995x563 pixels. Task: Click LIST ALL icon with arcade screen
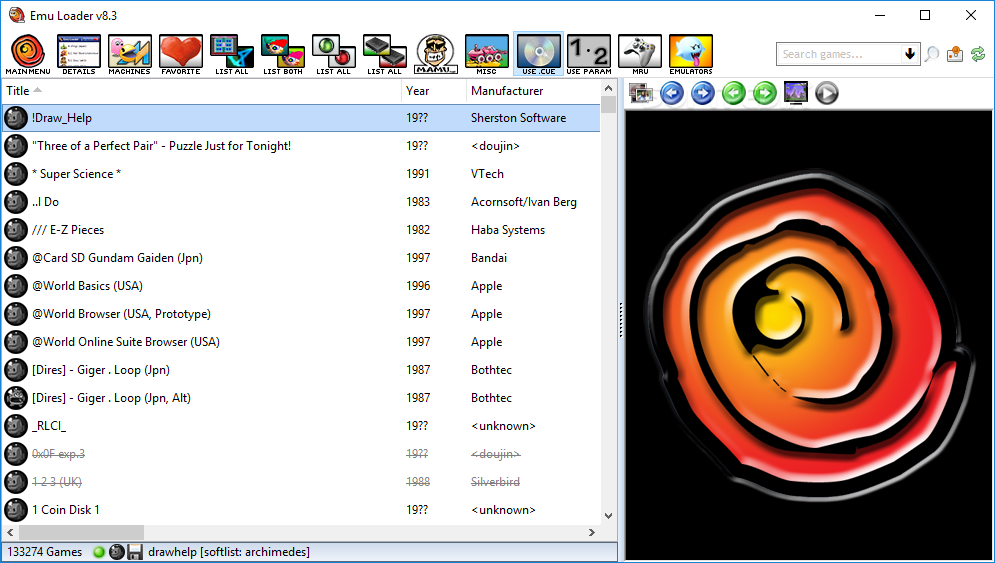pos(232,54)
